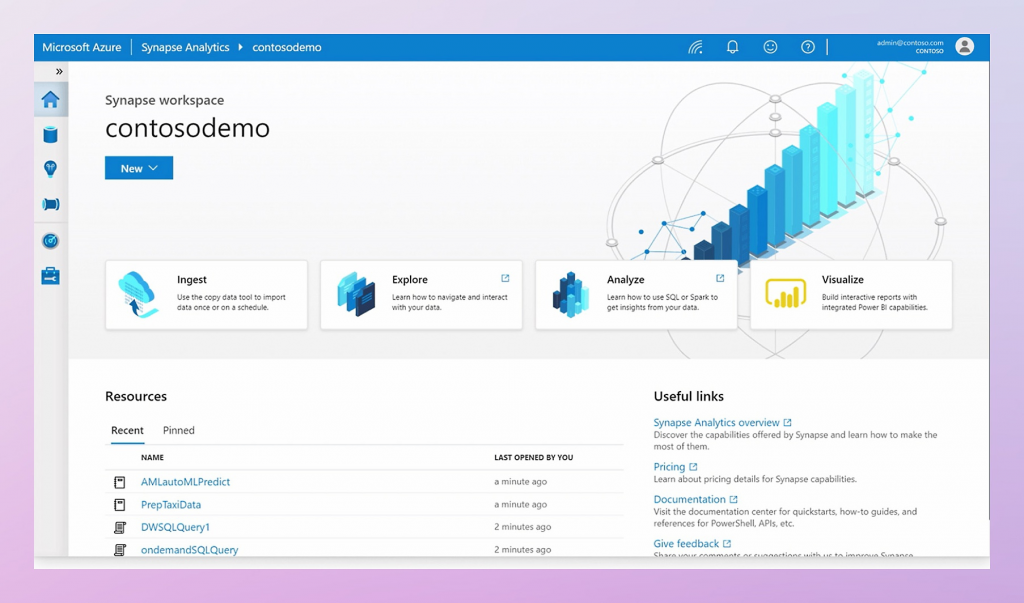Open notifications bell icon
Image resolution: width=1024 pixels, height=603 pixels.
732,47
